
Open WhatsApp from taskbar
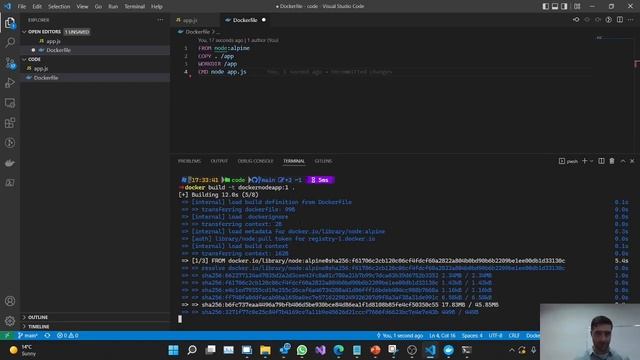[x=302, y=350]
